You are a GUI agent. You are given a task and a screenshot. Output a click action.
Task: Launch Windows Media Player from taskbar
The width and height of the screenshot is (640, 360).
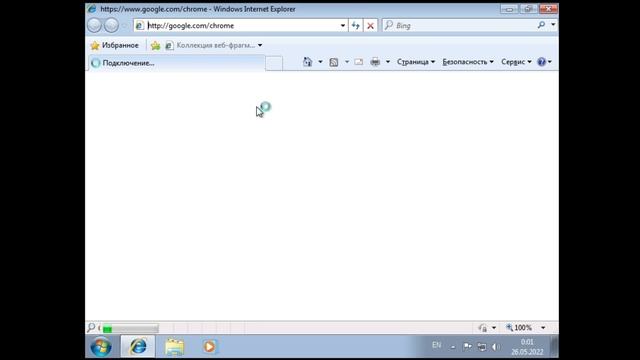coord(209,347)
